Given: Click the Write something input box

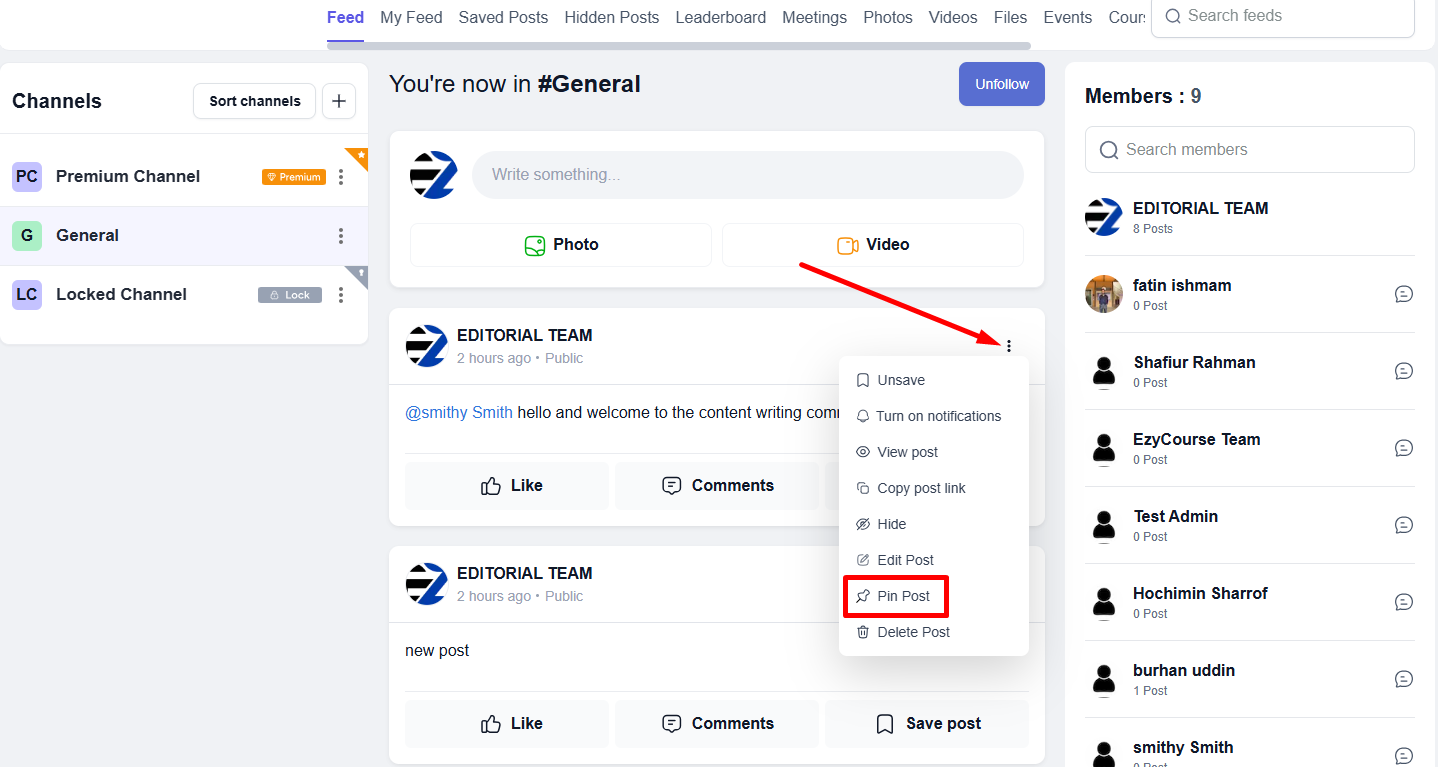Looking at the screenshot, I should pos(748,175).
